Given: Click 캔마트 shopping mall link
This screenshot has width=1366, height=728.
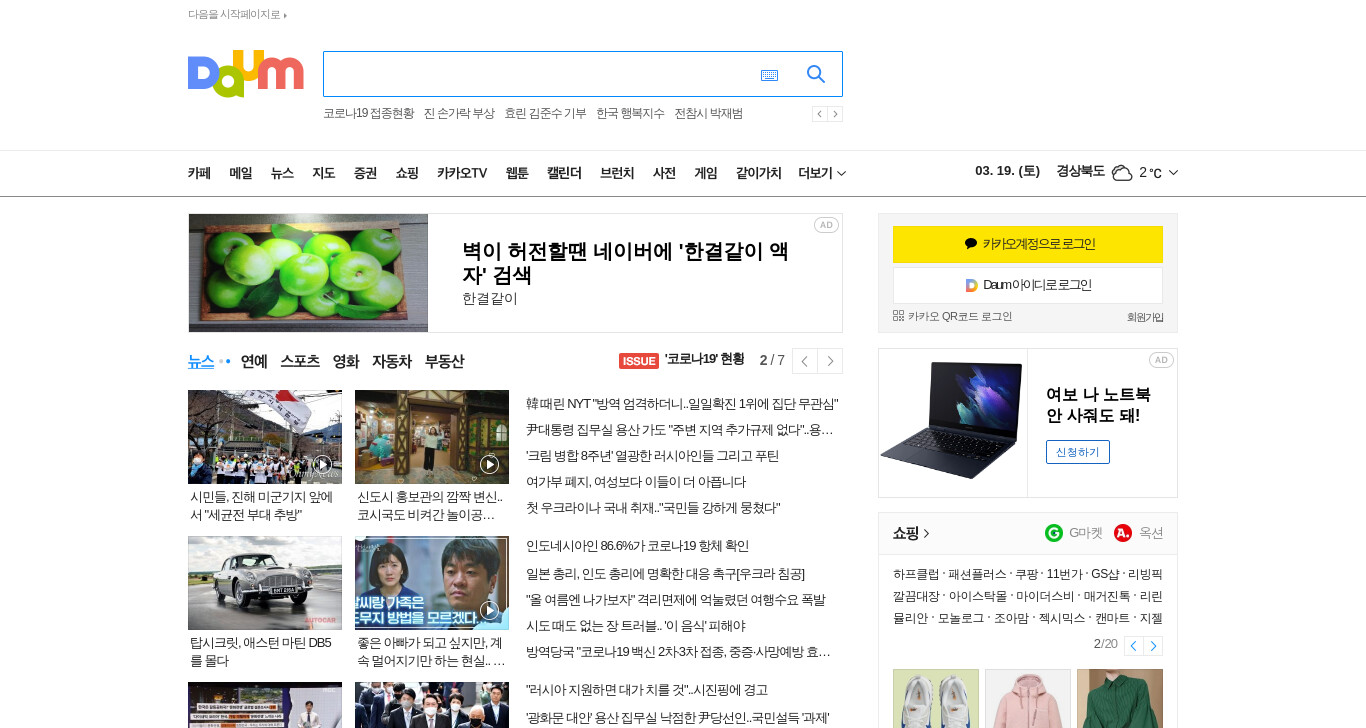Looking at the screenshot, I should tap(1112, 618).
